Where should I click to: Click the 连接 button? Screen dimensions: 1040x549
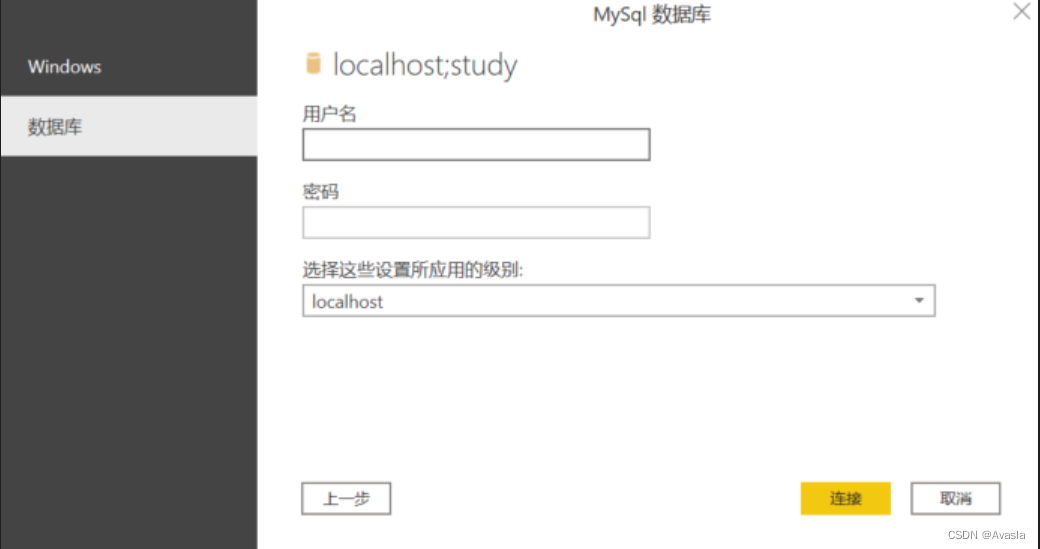846,499
